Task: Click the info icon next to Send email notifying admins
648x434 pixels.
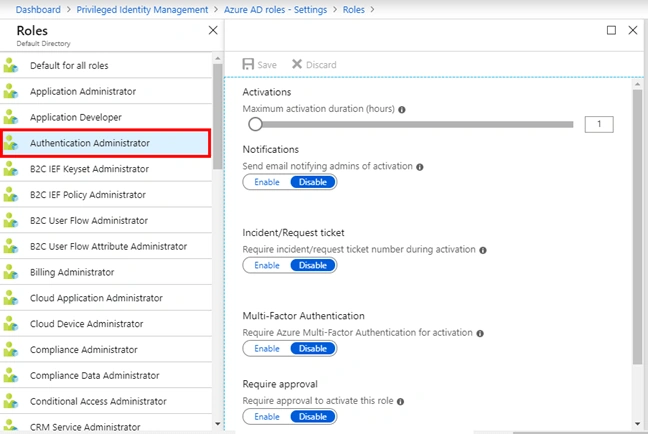Action: pyautogui.click(x=420, y=167)
